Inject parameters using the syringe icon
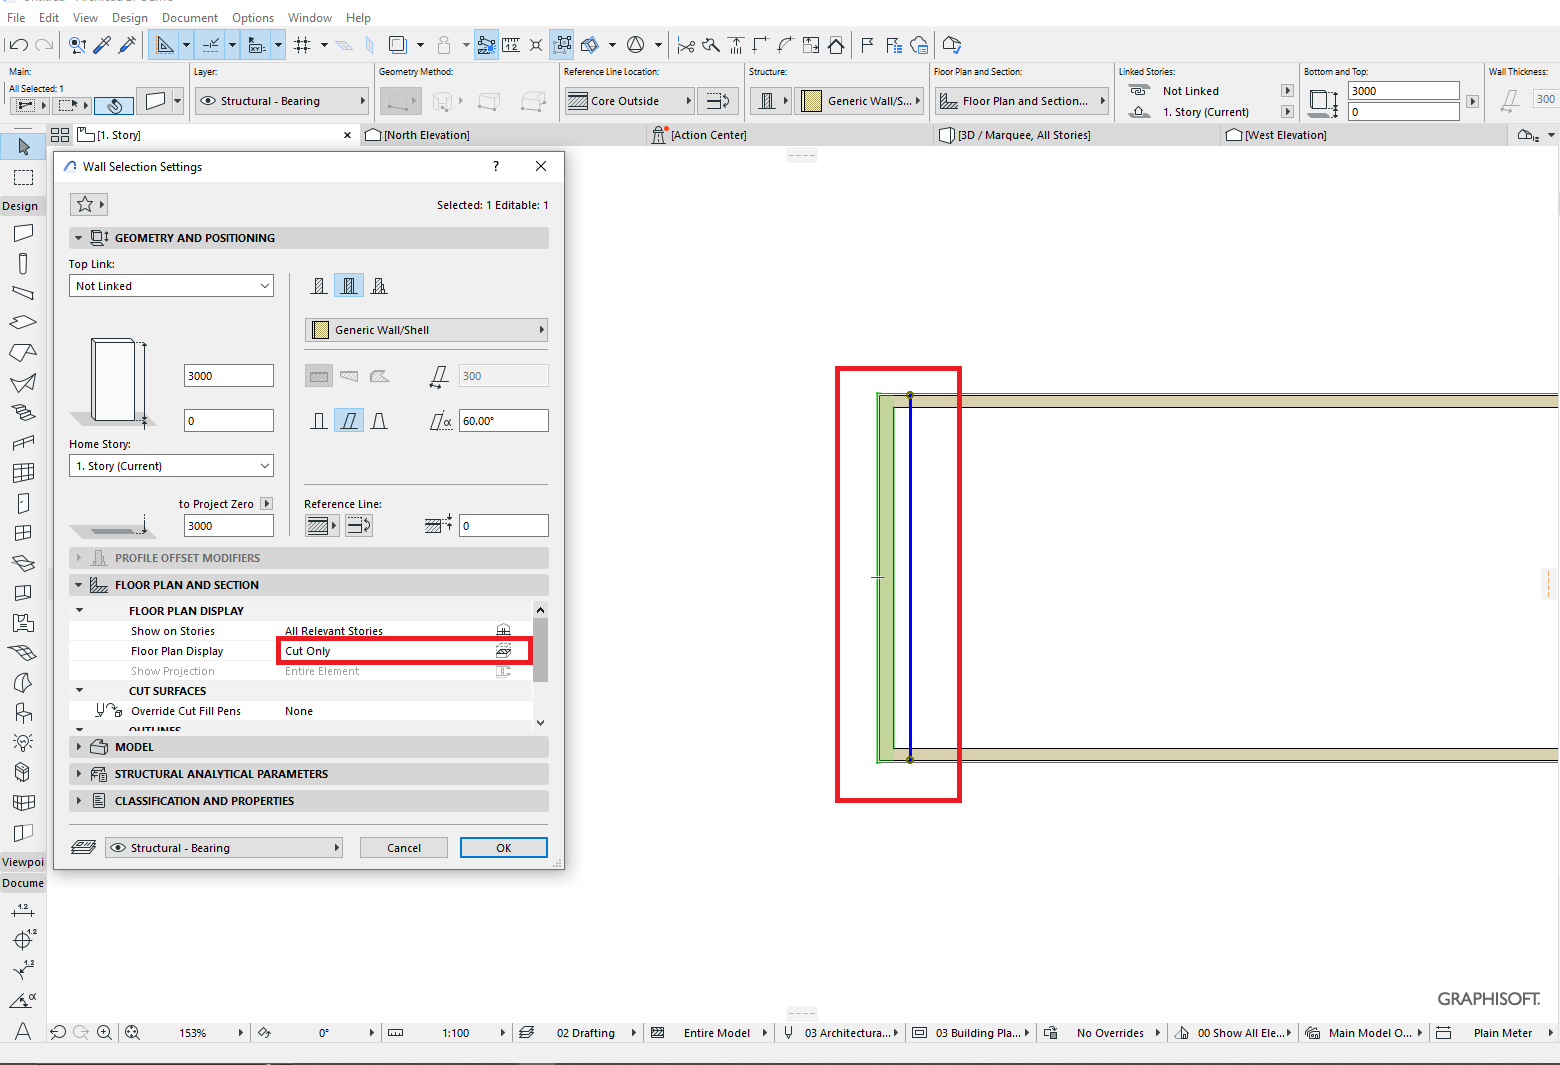Viewport: 1560px width, 1065px height. [127, 44]
